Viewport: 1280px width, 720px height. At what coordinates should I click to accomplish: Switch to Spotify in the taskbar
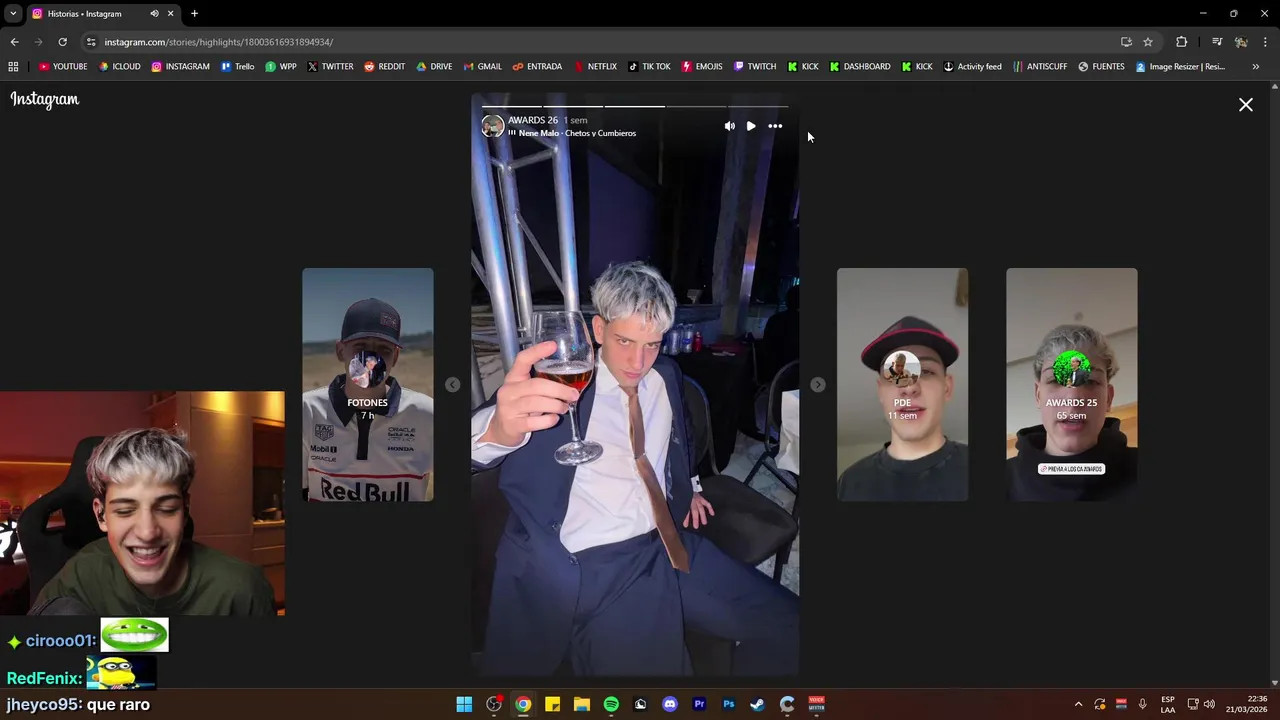tap(611, 704)
